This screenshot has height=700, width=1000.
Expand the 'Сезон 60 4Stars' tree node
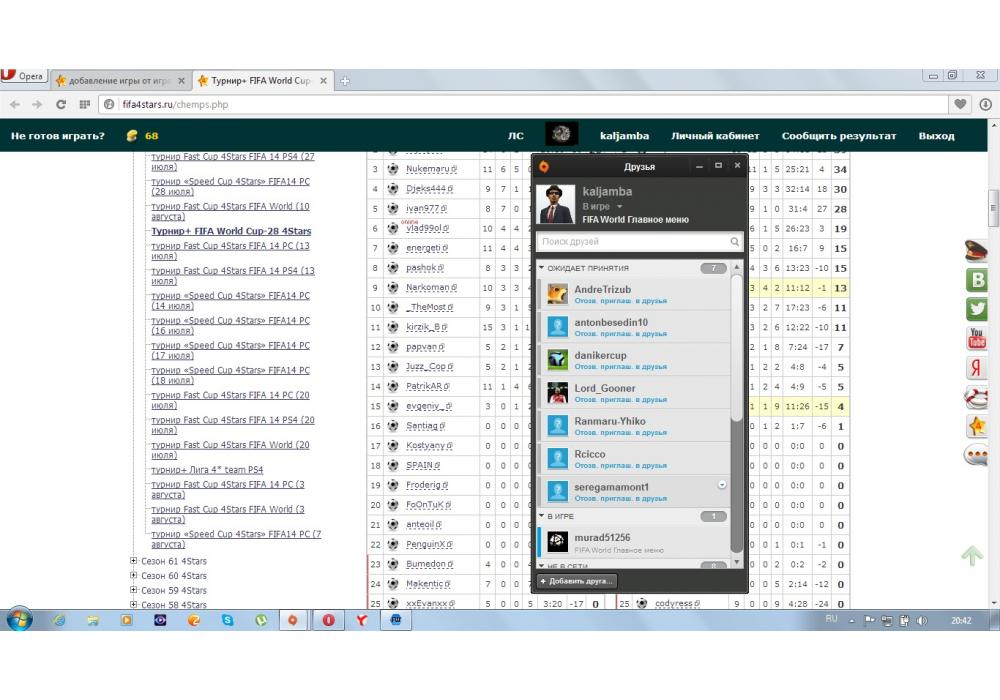pos(134,576)
